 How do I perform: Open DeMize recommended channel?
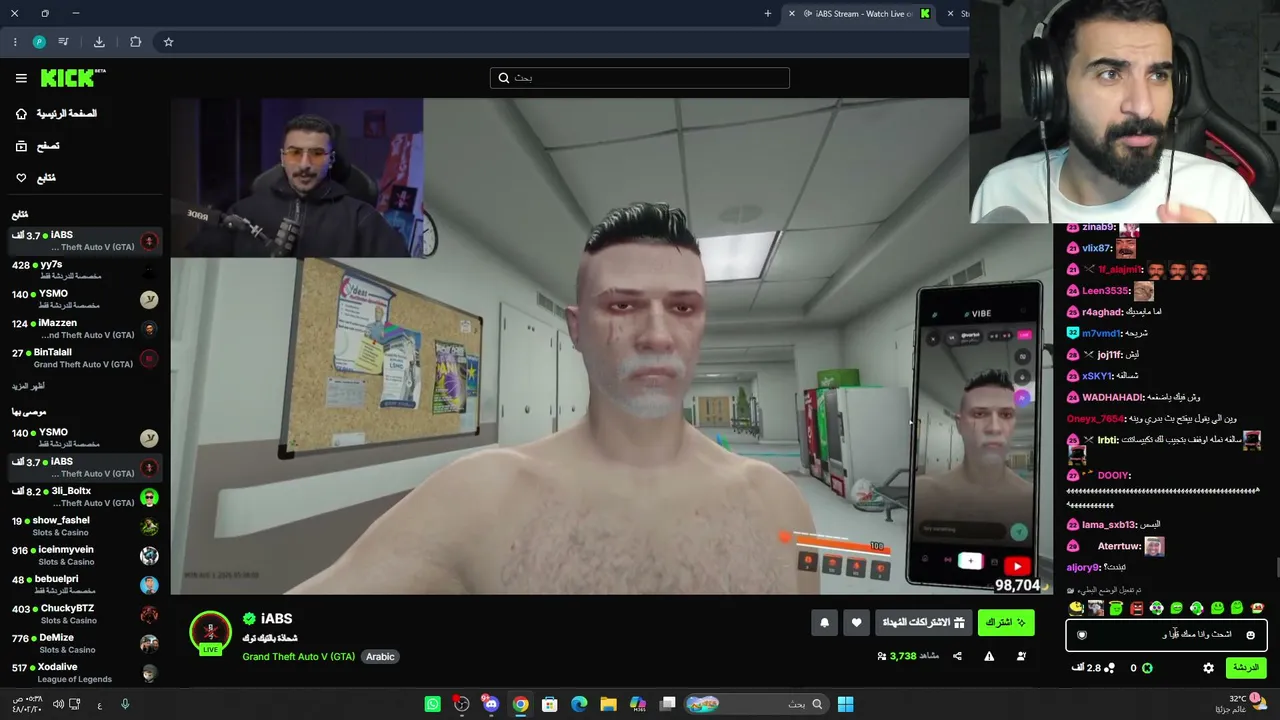[85, 643]
